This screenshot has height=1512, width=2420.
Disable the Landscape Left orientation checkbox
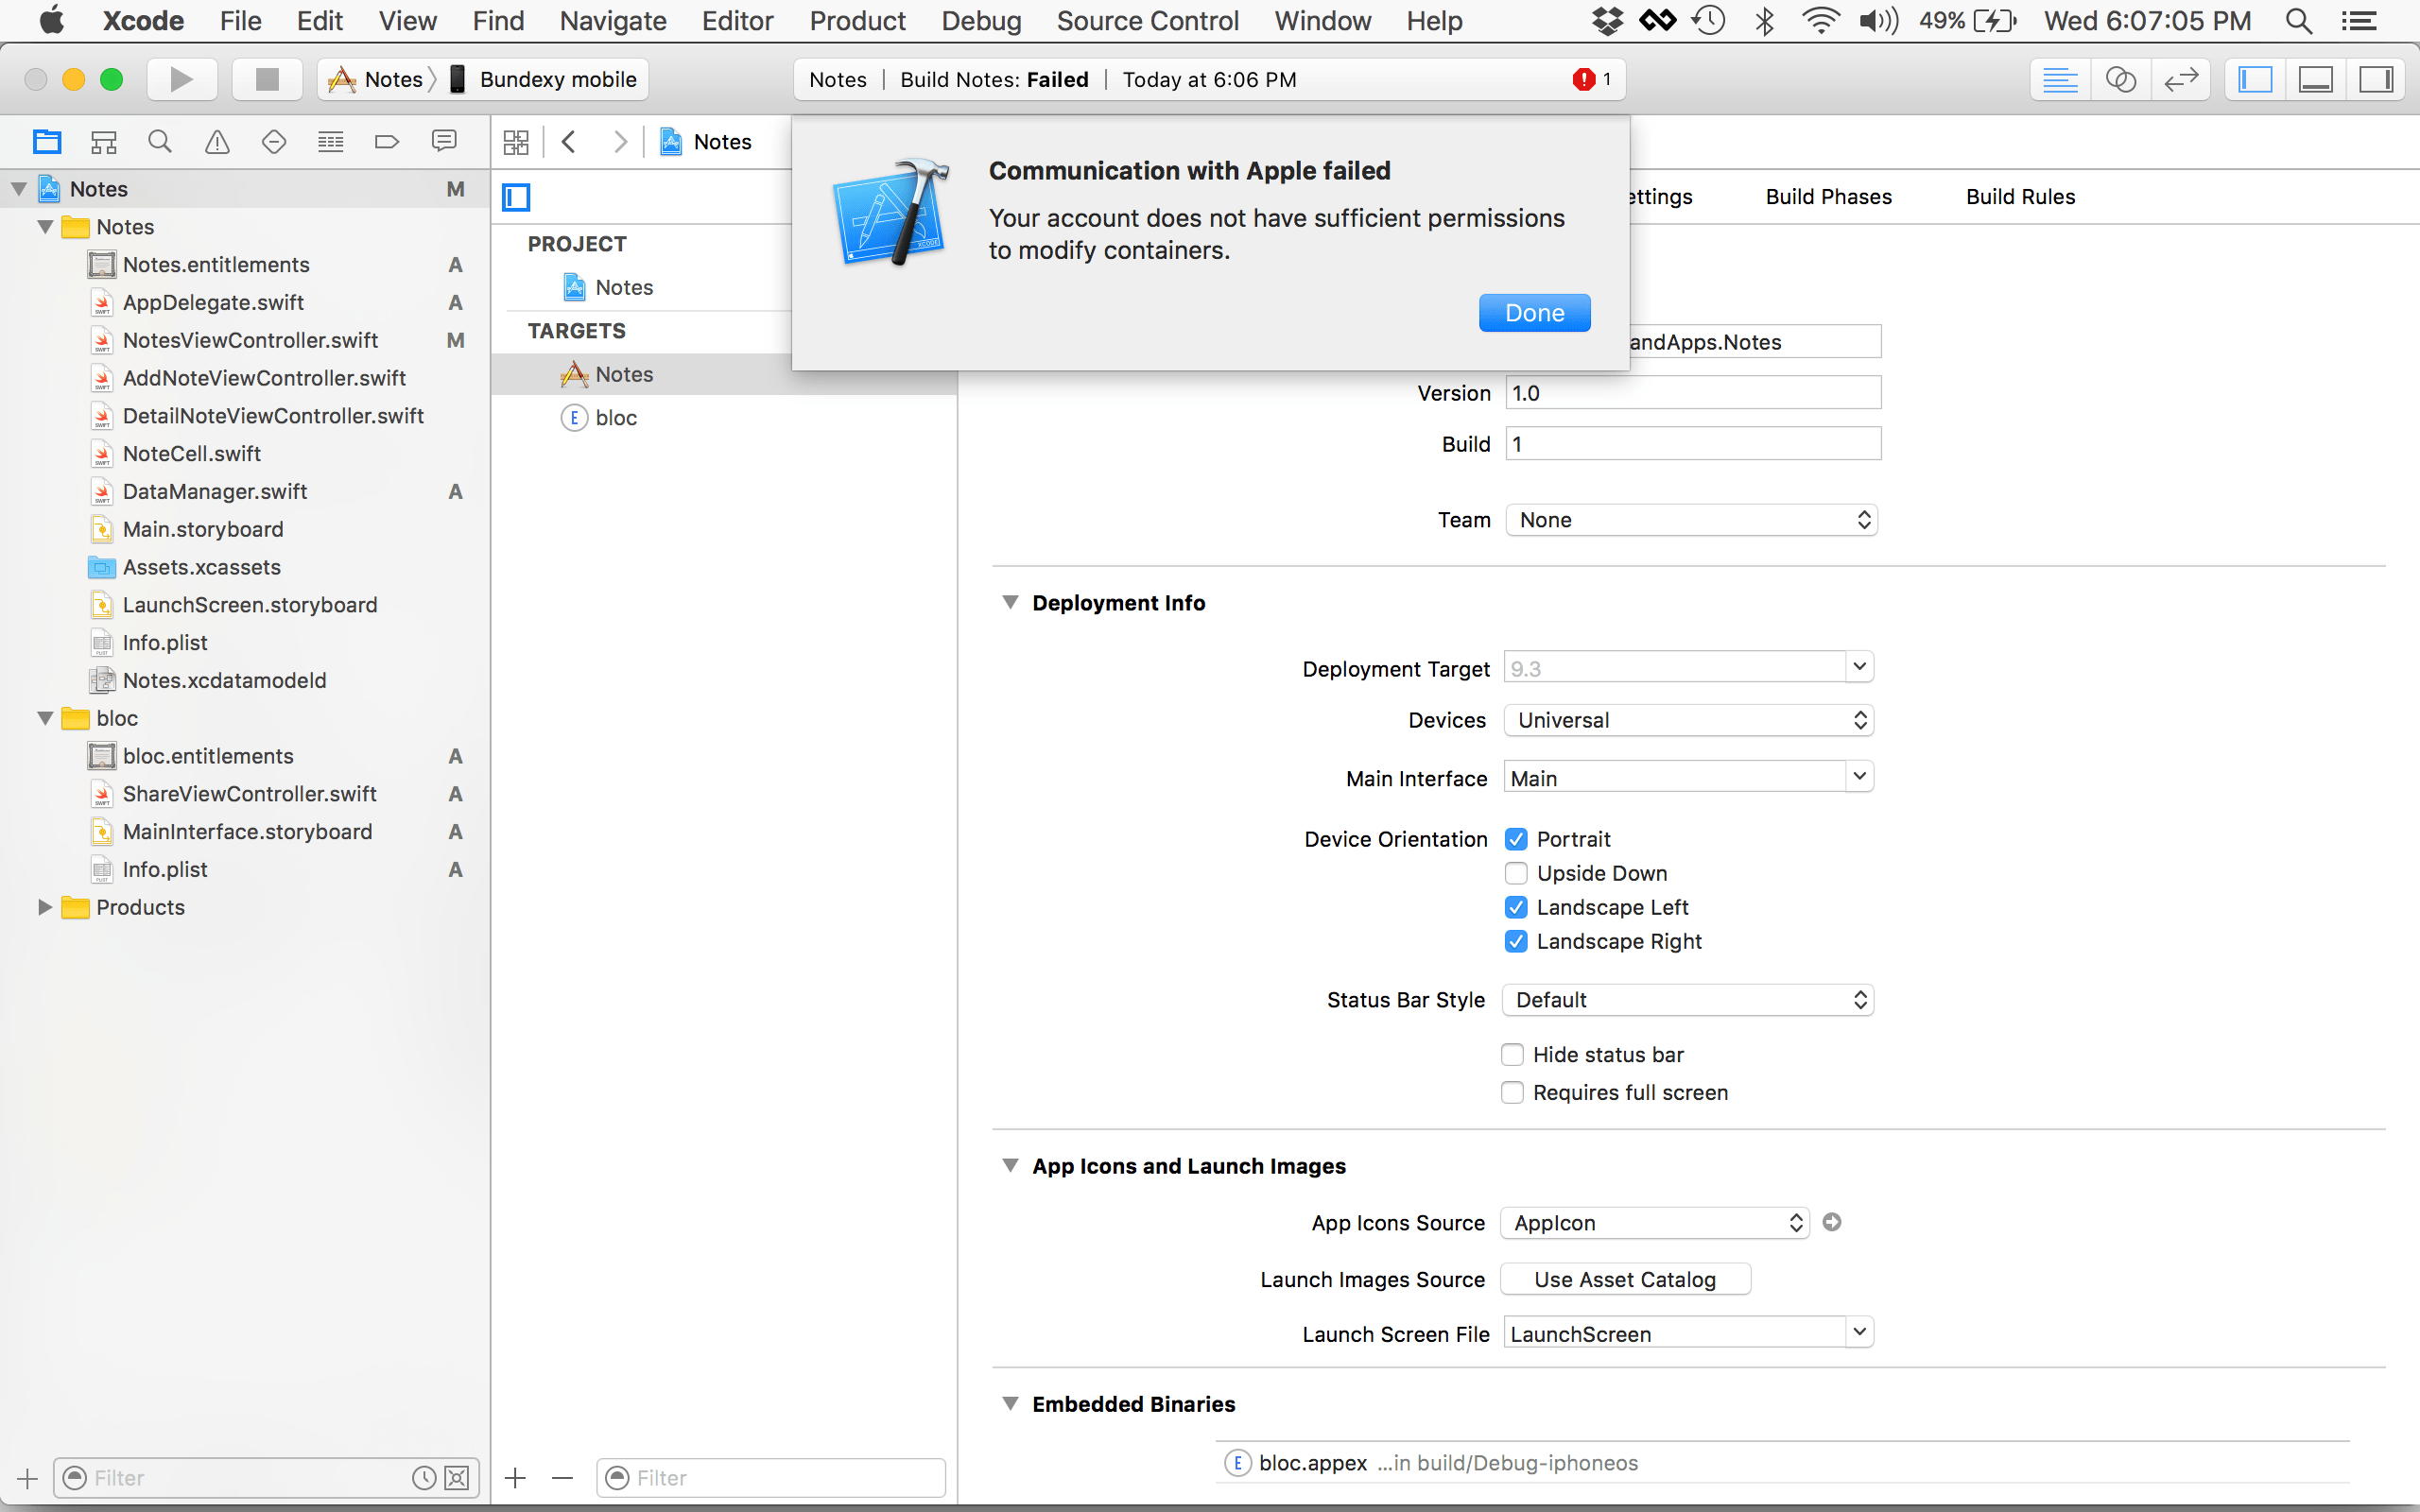(1515, 907)
